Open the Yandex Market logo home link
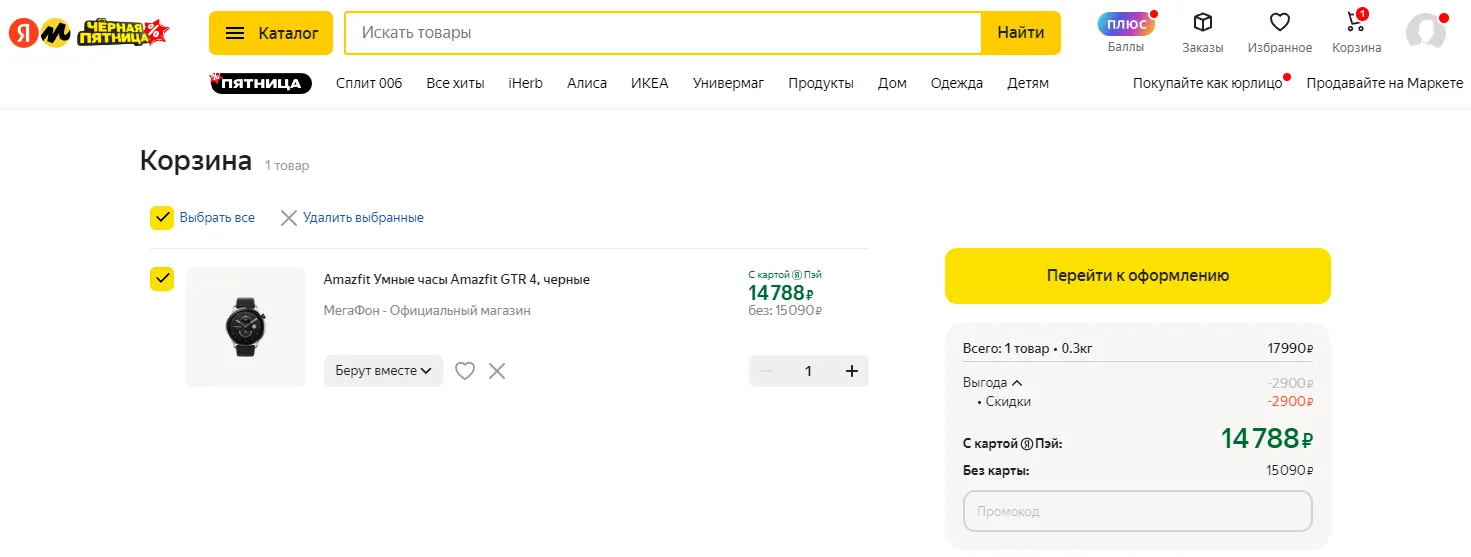The height and width of the screenshot is (557, 1471). tap(40, 33)
